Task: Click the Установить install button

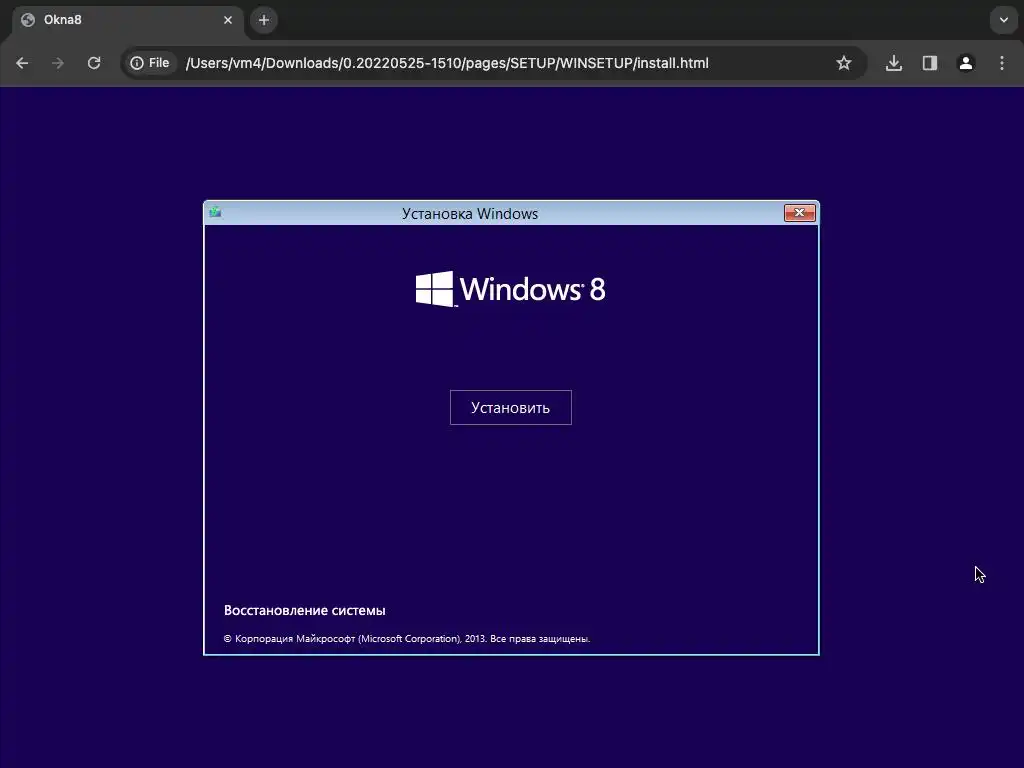Action: (x=511, y=408)
